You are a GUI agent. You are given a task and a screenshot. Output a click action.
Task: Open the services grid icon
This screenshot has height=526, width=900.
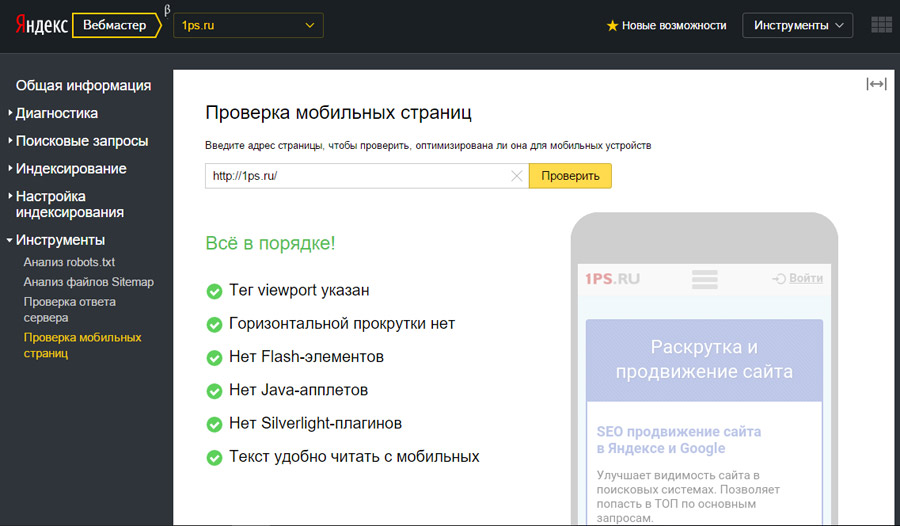pyautogui.click(x=881, y=25)
